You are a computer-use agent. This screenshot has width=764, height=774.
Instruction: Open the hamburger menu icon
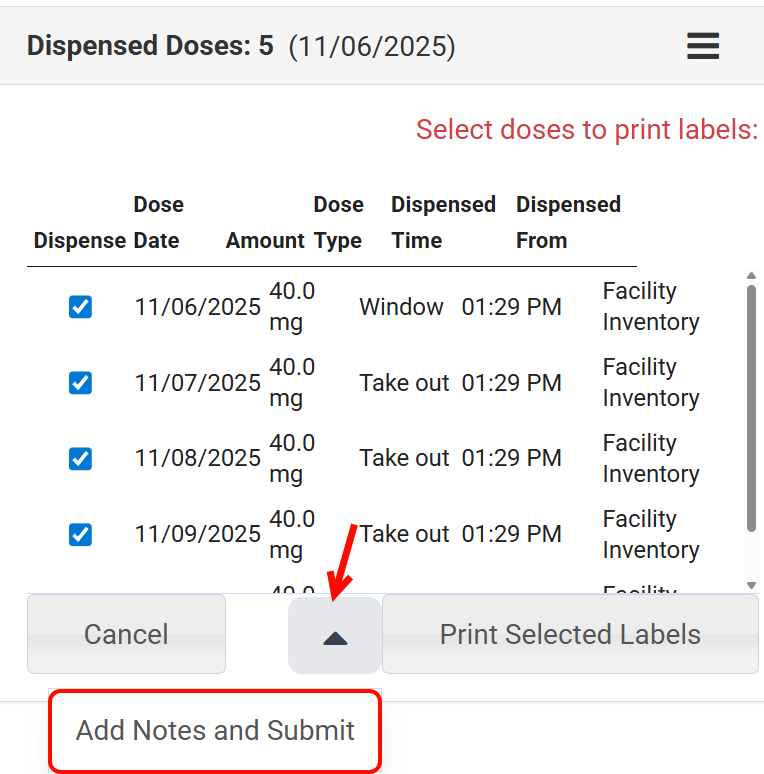(x=703, y=46)
